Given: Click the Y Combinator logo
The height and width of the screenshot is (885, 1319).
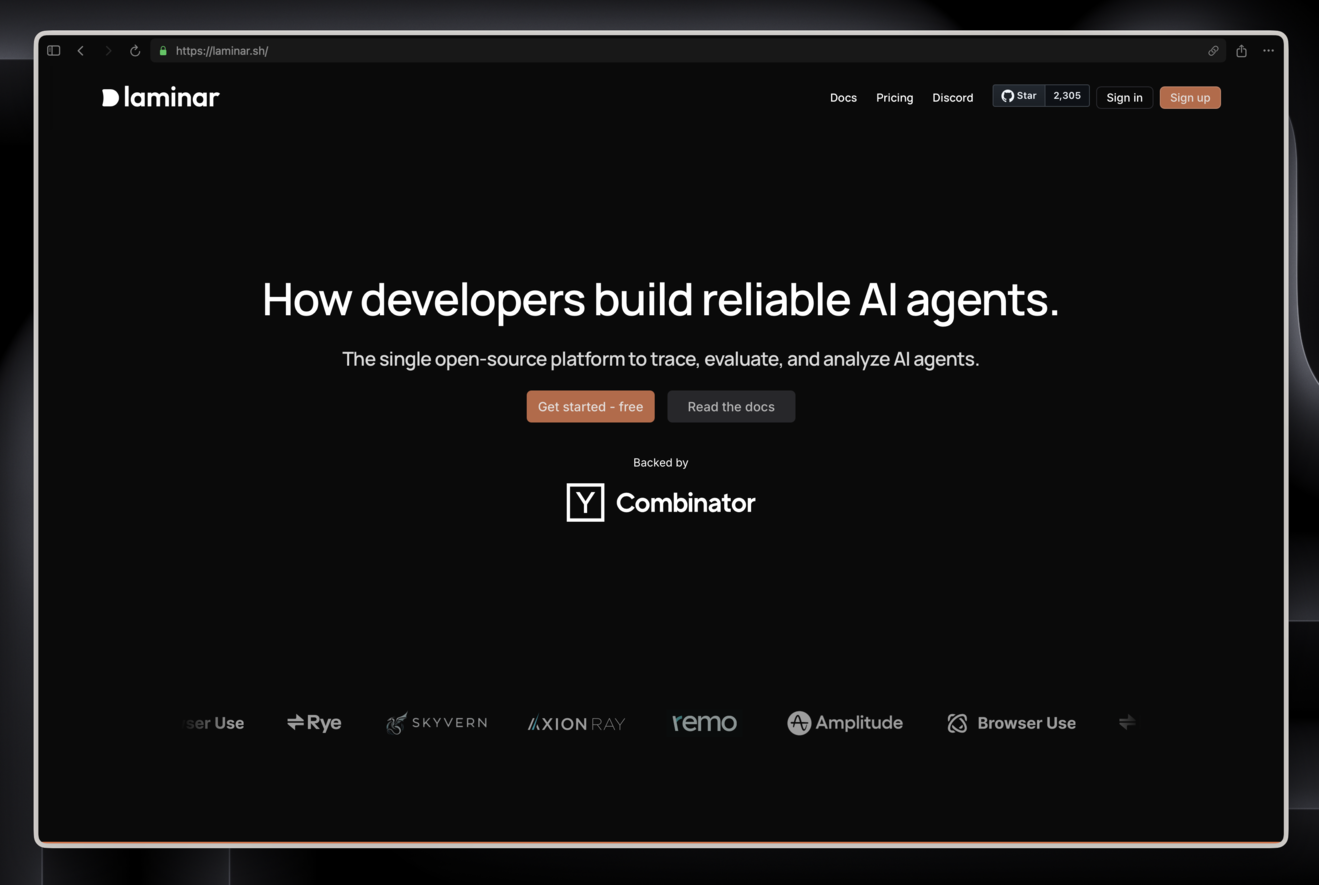Looking at the screenshot, I should 660,502.
